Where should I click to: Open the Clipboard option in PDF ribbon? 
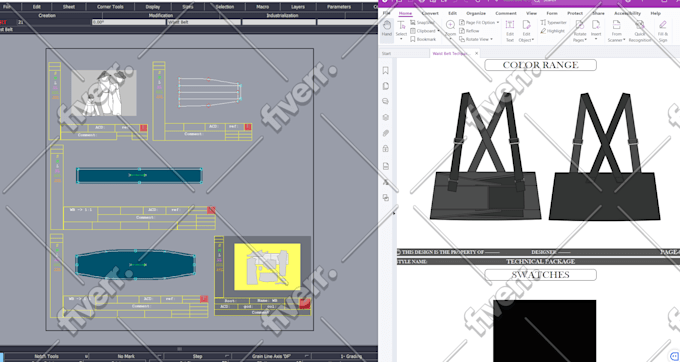(x=423, y=31)
